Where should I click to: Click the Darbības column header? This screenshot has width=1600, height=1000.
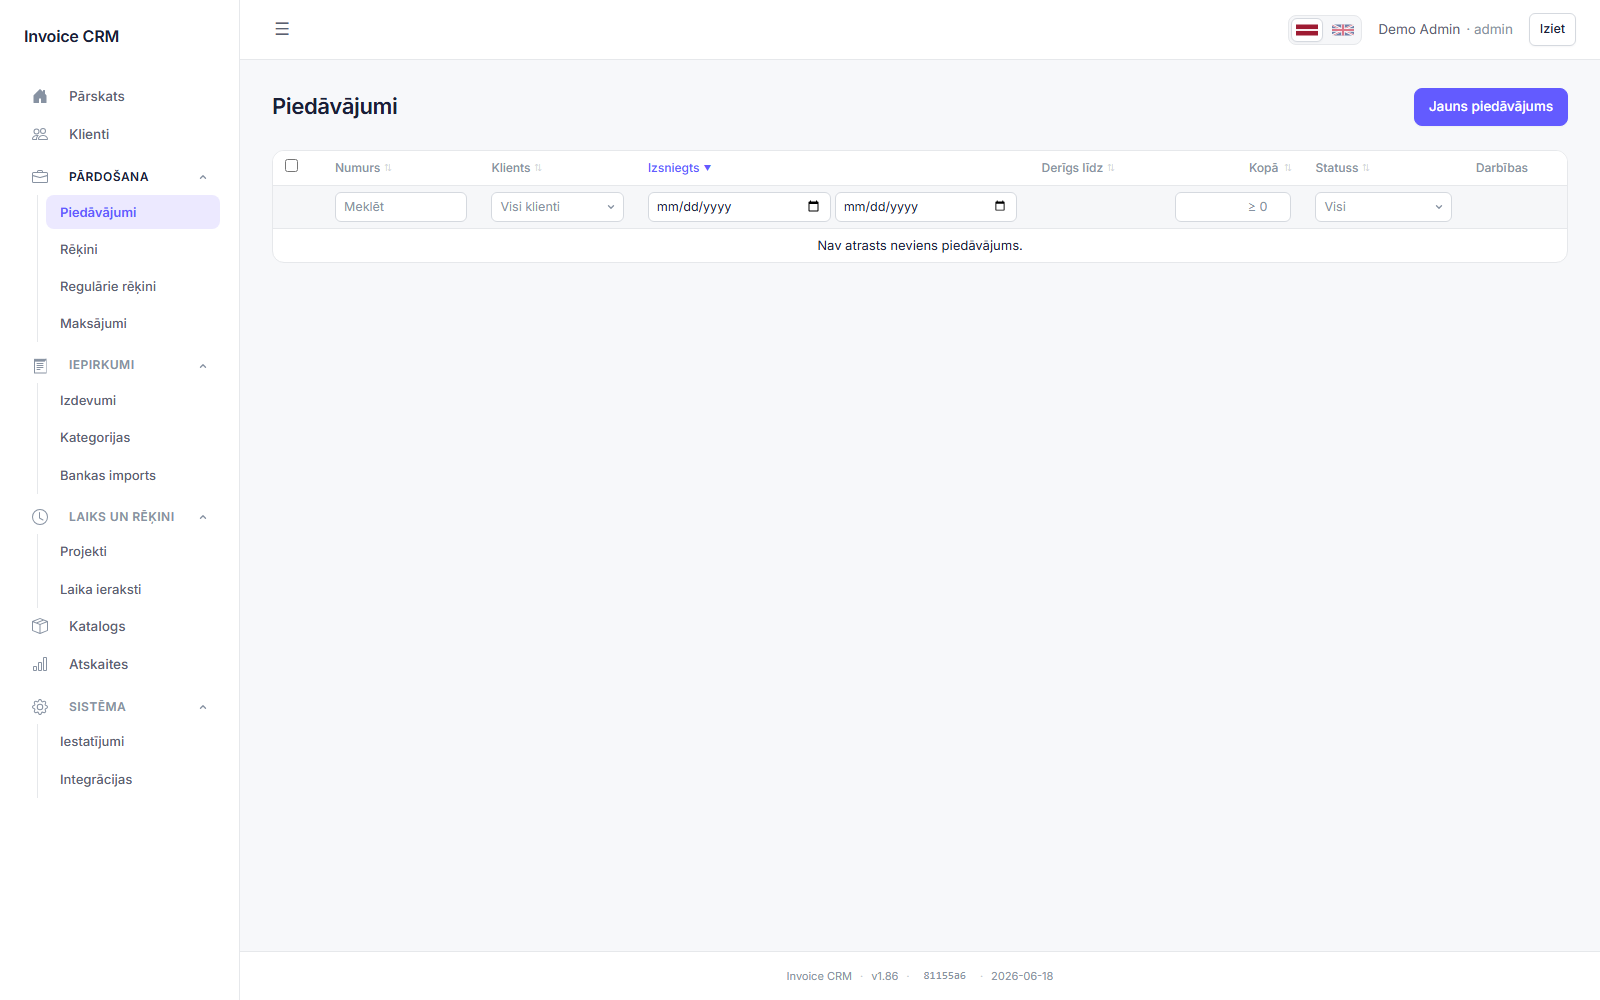click(1502, 168)
